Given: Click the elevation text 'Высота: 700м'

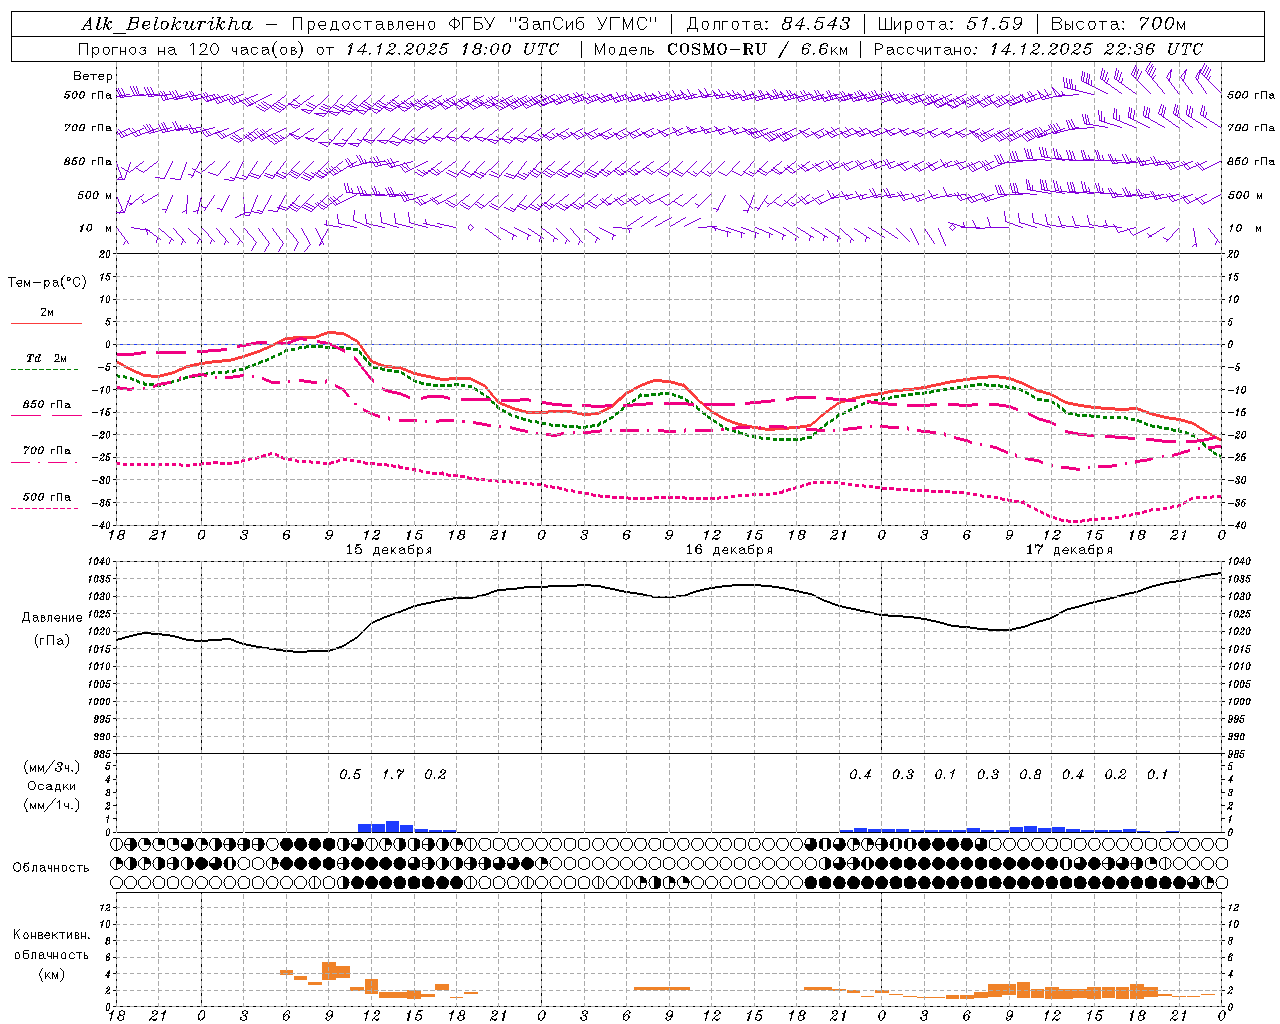Looking at the screenshot, I should click(x=1118, y=24).
